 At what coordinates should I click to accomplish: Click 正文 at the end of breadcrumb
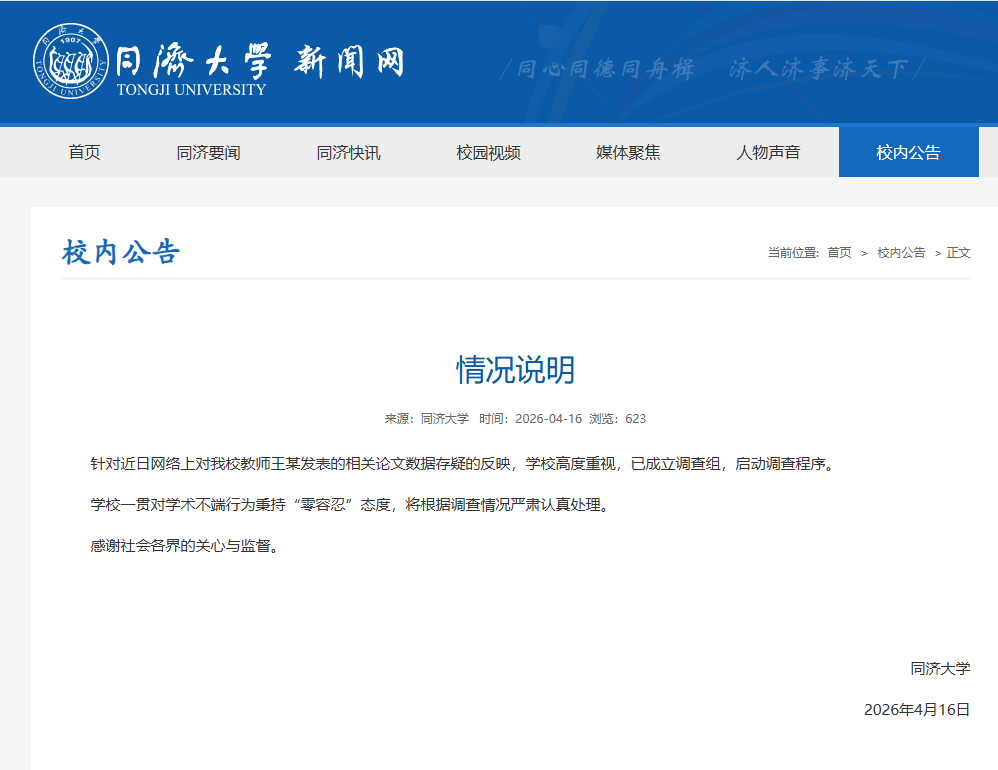coord(957,252)
